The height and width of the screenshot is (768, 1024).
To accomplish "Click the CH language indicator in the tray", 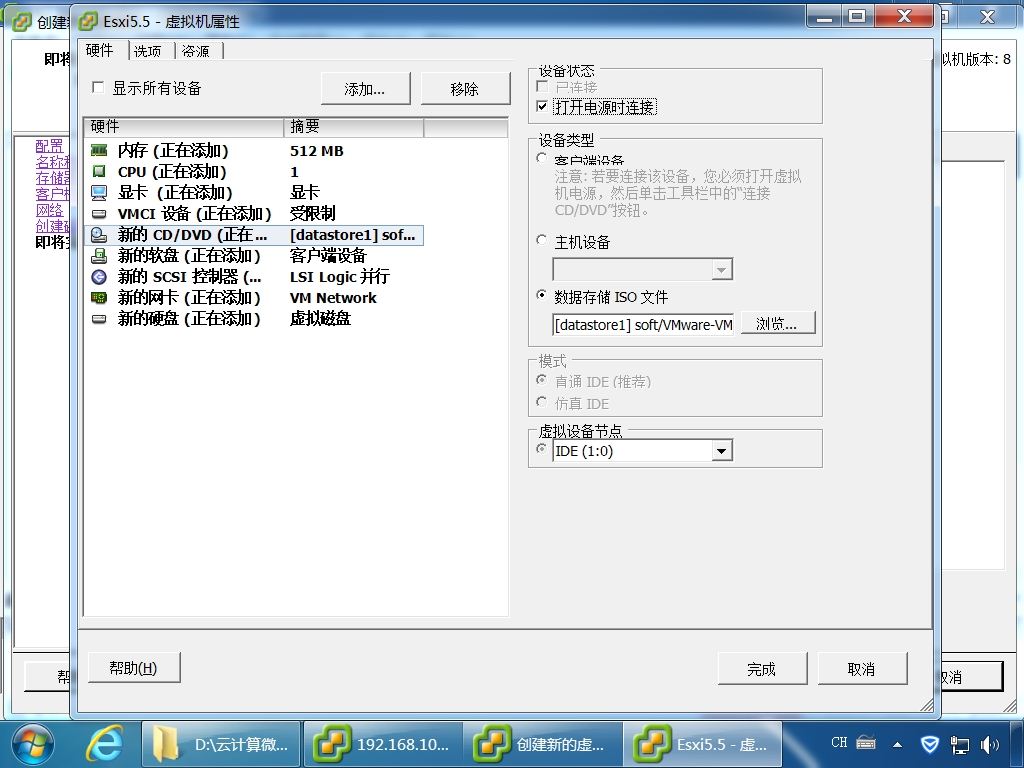I will click(x=839, y=743).
